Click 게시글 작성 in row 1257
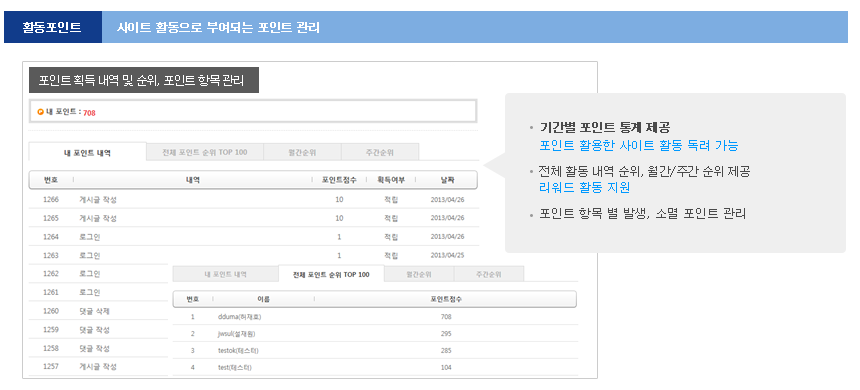The width and height of the screenshot is (860, 390). [98, 366]
